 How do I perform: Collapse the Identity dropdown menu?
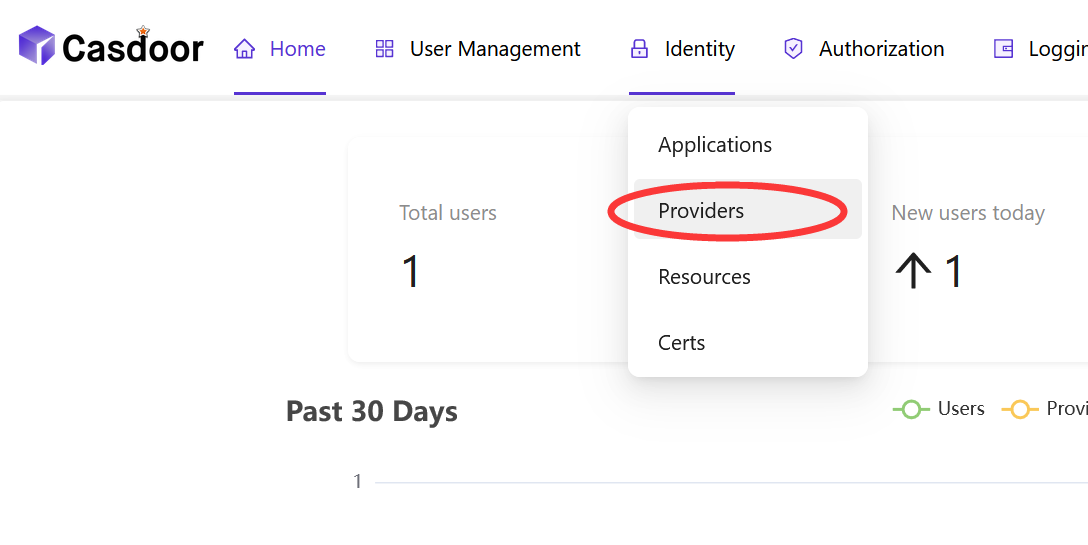point(699,49)
